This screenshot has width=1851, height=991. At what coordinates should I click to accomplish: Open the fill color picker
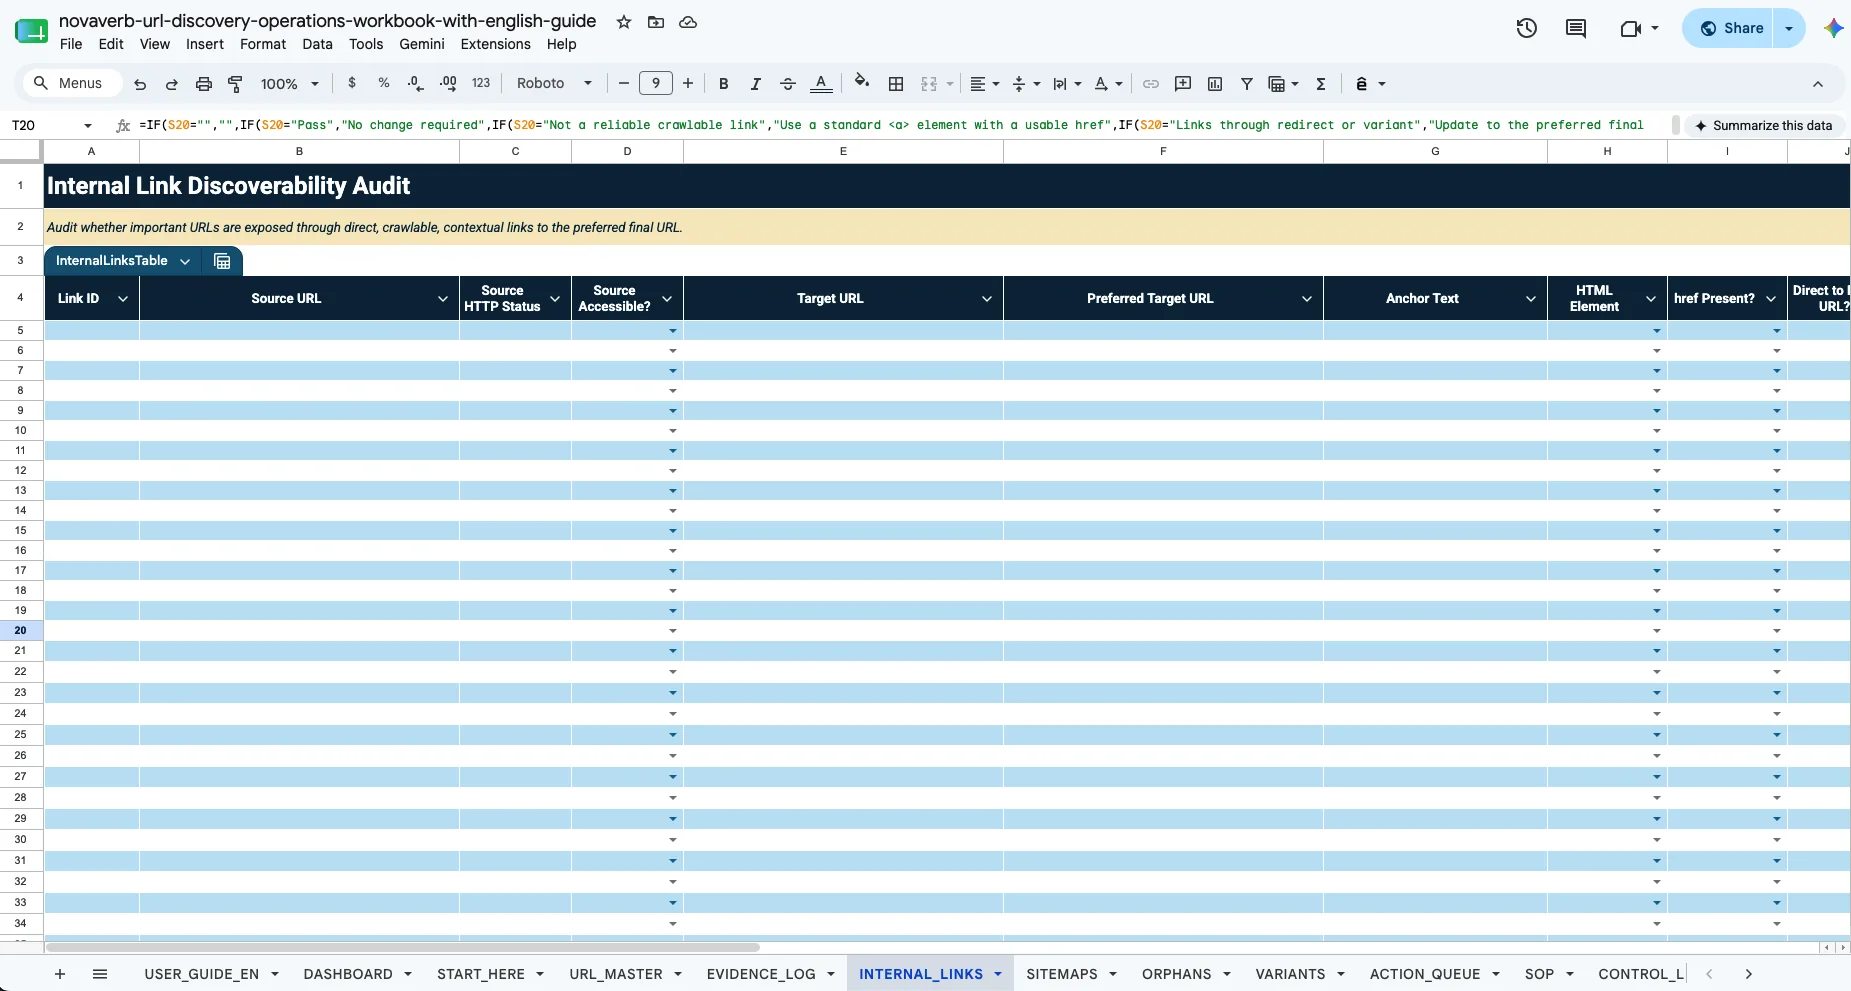coord(862,83)
